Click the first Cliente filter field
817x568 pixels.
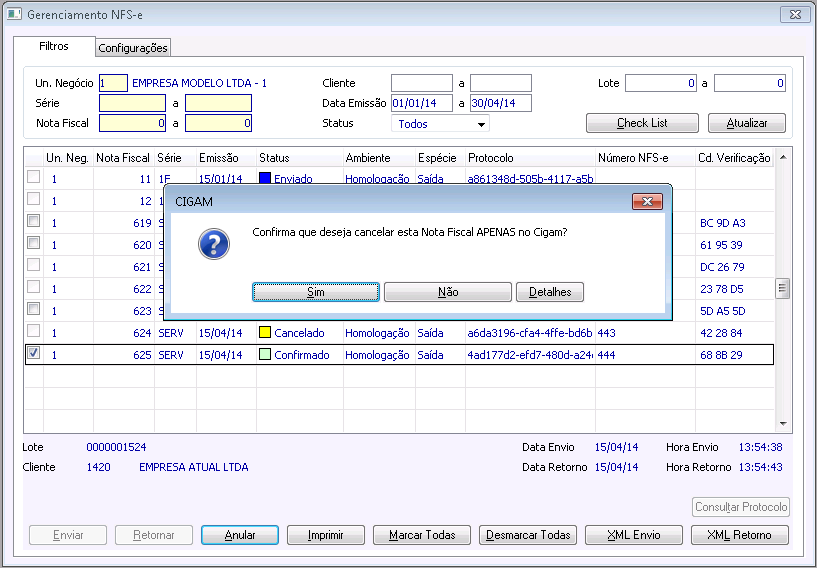(x=422, y=83)
